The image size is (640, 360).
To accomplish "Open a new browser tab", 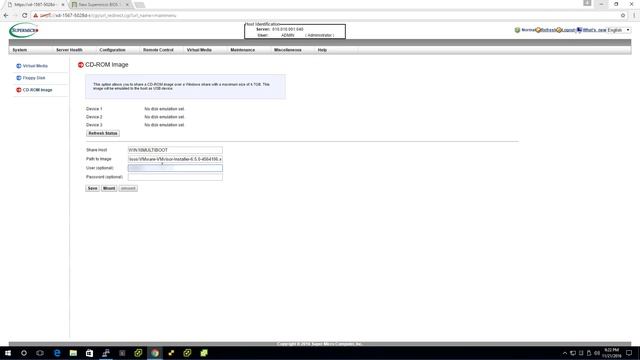I will [140, 5].
